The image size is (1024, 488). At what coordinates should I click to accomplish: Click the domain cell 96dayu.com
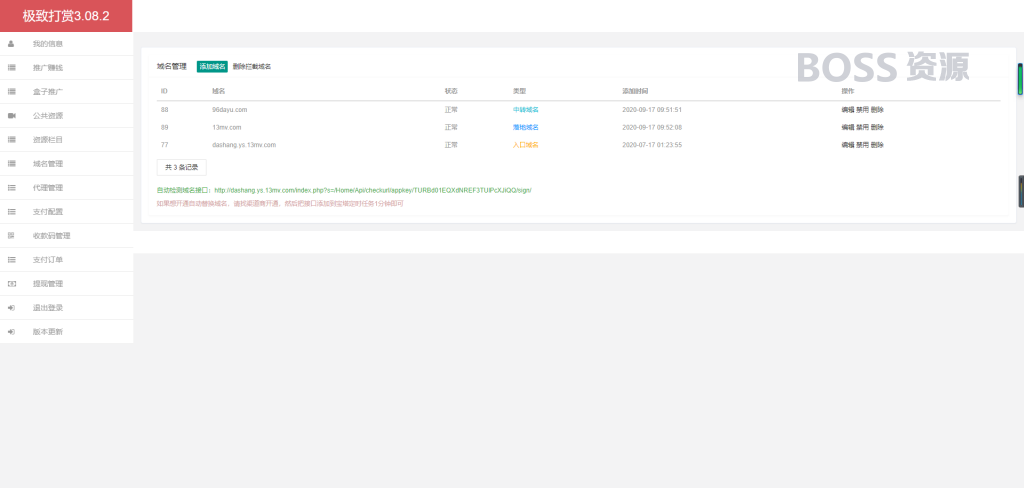click(229, 110)
